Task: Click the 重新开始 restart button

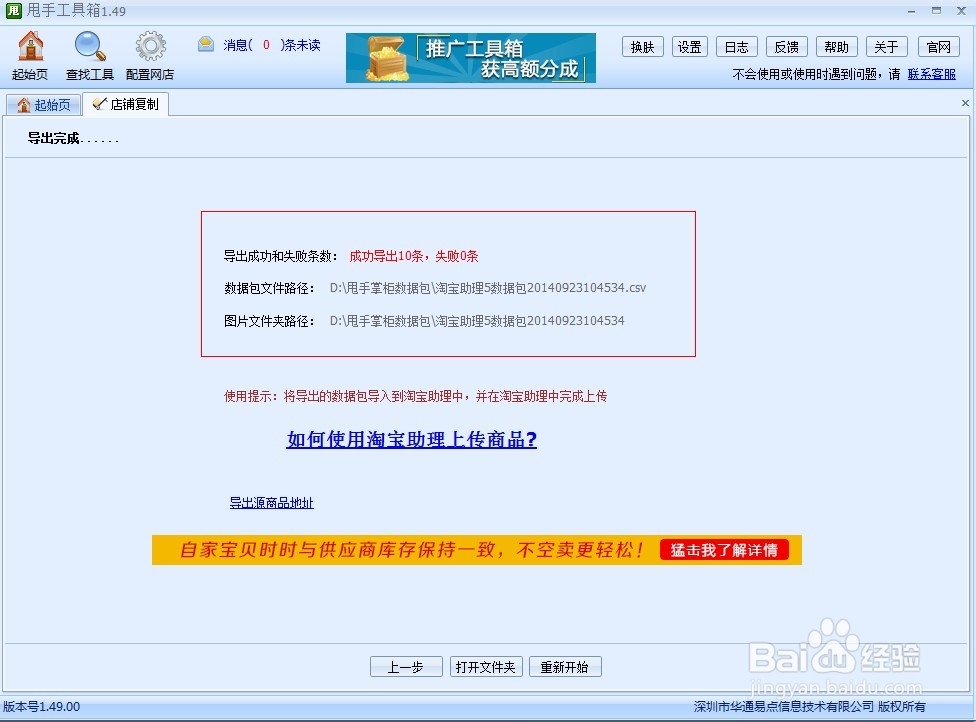Action: tap(565, 667)
